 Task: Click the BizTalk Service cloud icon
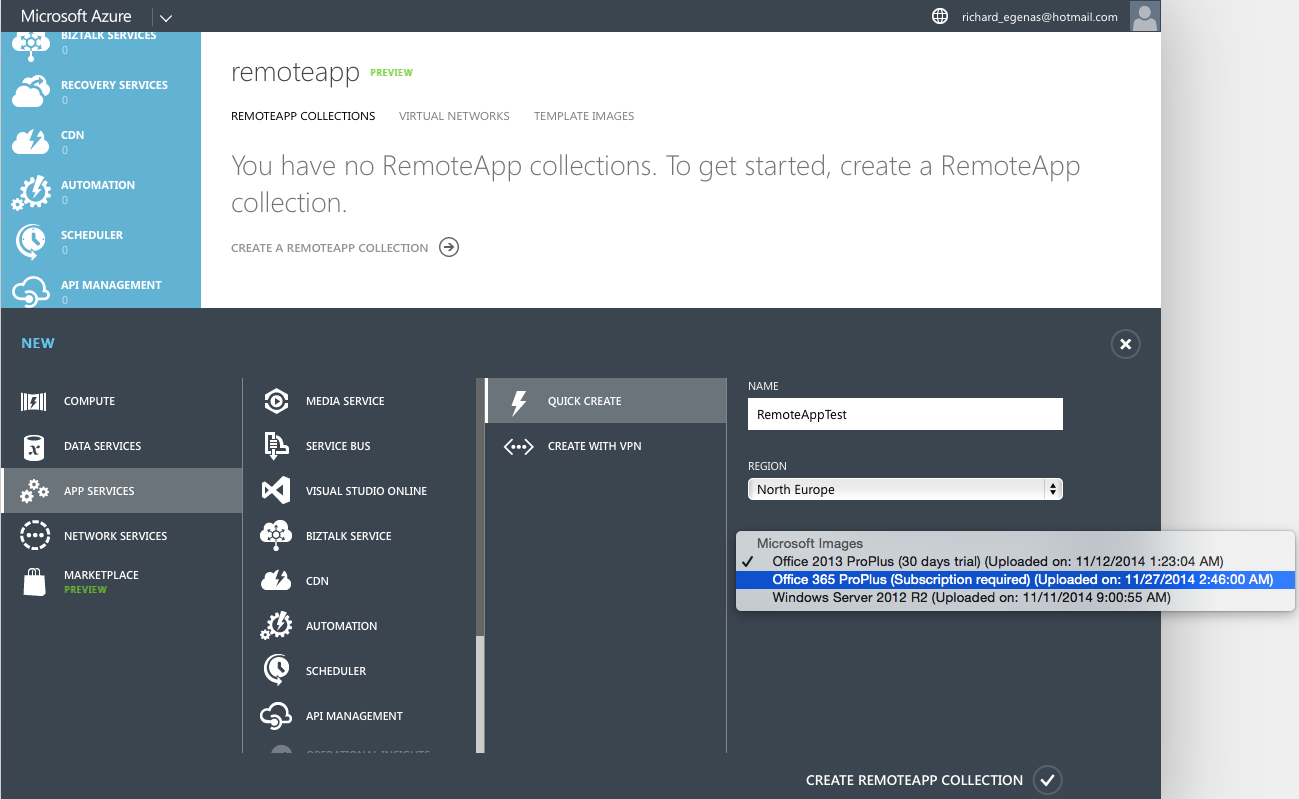point(276,536)
